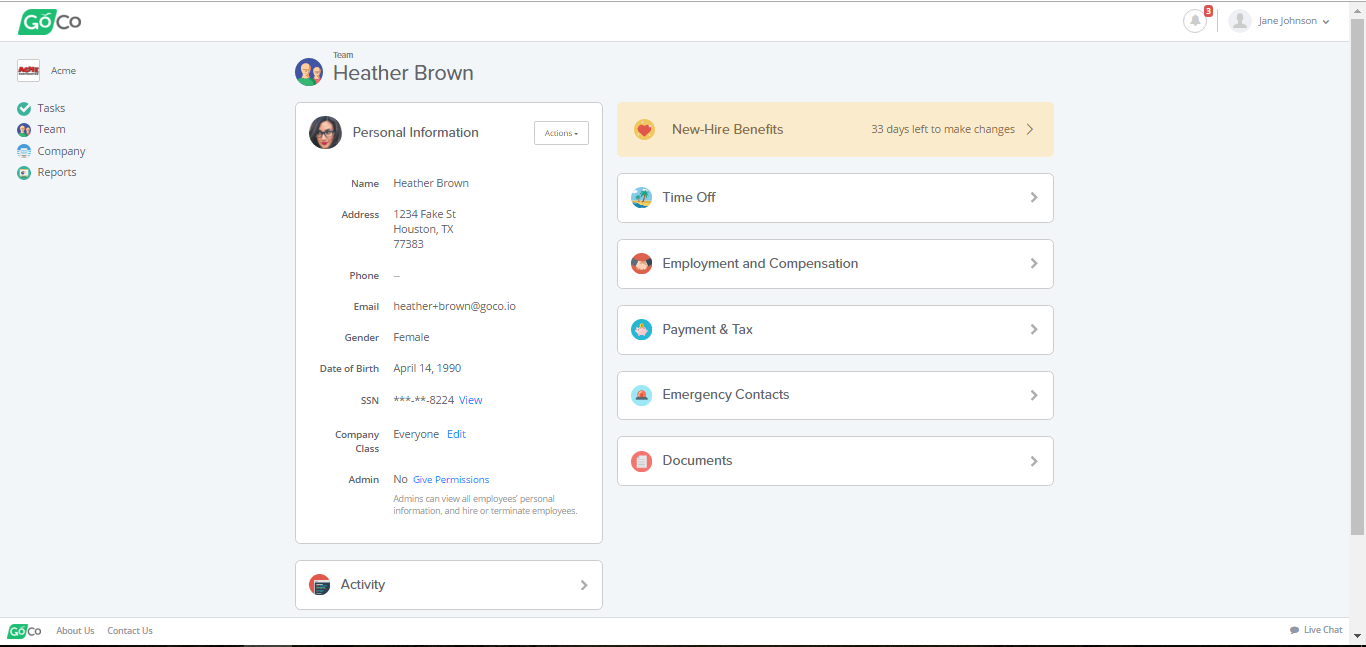The width and height of the screenshot is (1366, 647).
Task: Open Company in the sidebar
Action: pos(61,152)
